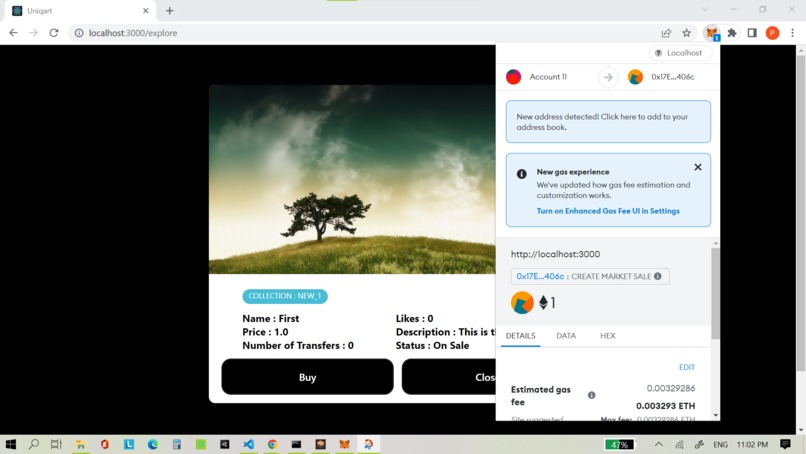Screen dimensions: 806x454
Task: Switch to the HEX tab
Action: pyautogui.click(x=608, y=336)
